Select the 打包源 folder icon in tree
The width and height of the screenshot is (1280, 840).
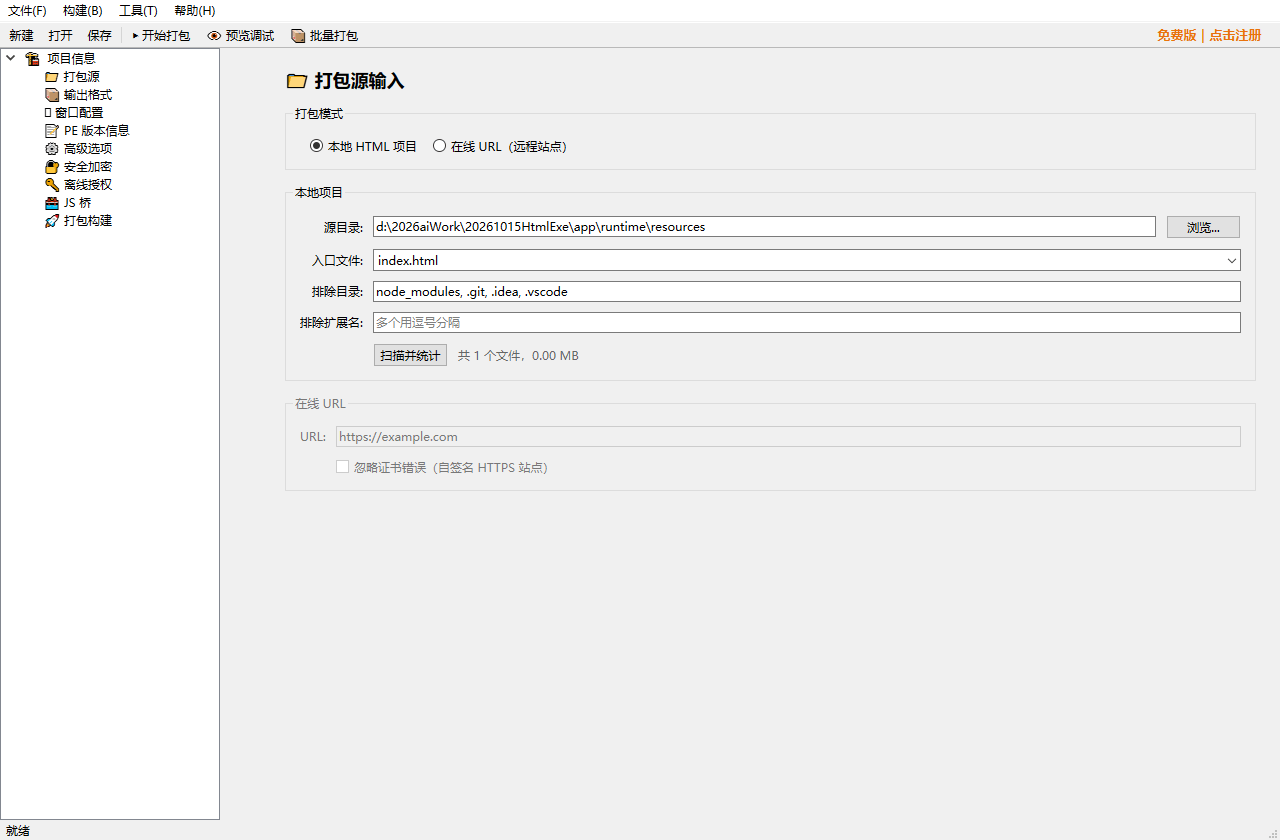[x=52, y=77]
